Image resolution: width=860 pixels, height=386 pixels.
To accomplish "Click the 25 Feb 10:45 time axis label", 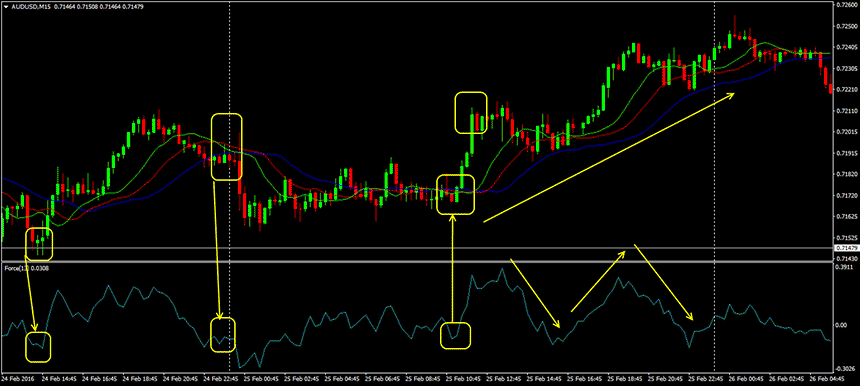I will [x=463, y=379].
